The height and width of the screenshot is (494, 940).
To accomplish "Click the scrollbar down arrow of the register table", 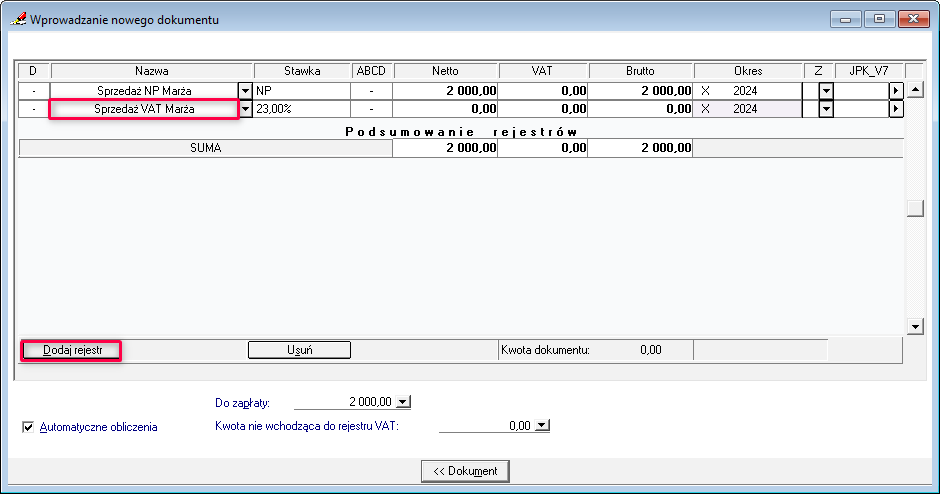I will click(915, 327).
